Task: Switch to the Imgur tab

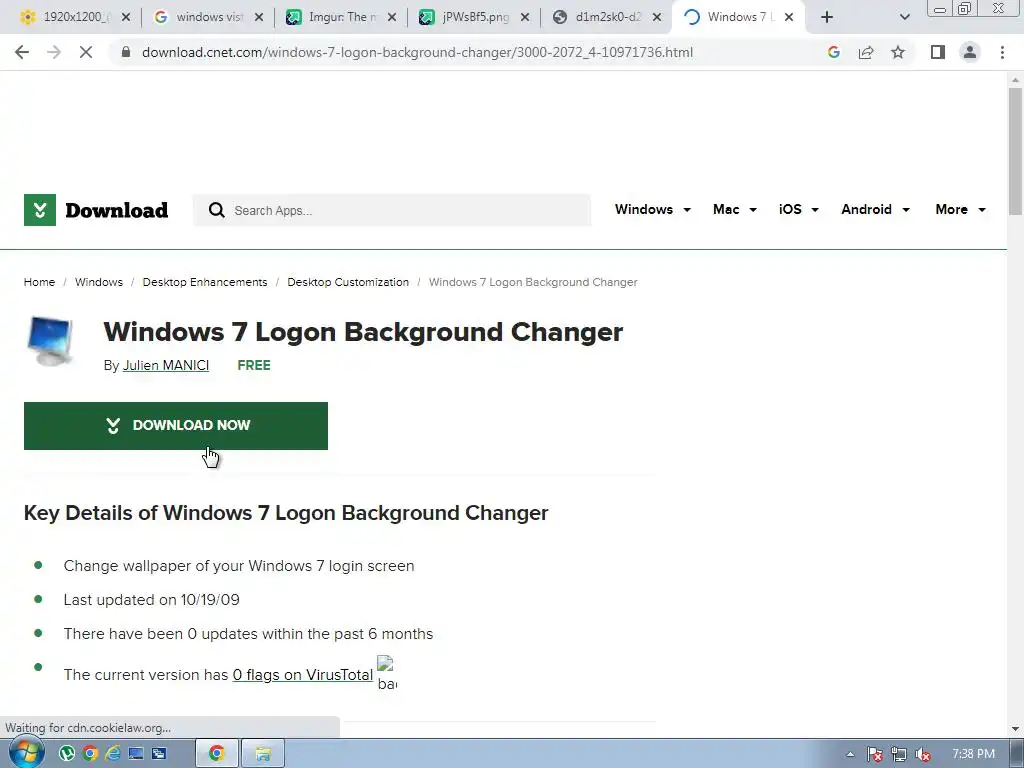Action: coord(342,17)
